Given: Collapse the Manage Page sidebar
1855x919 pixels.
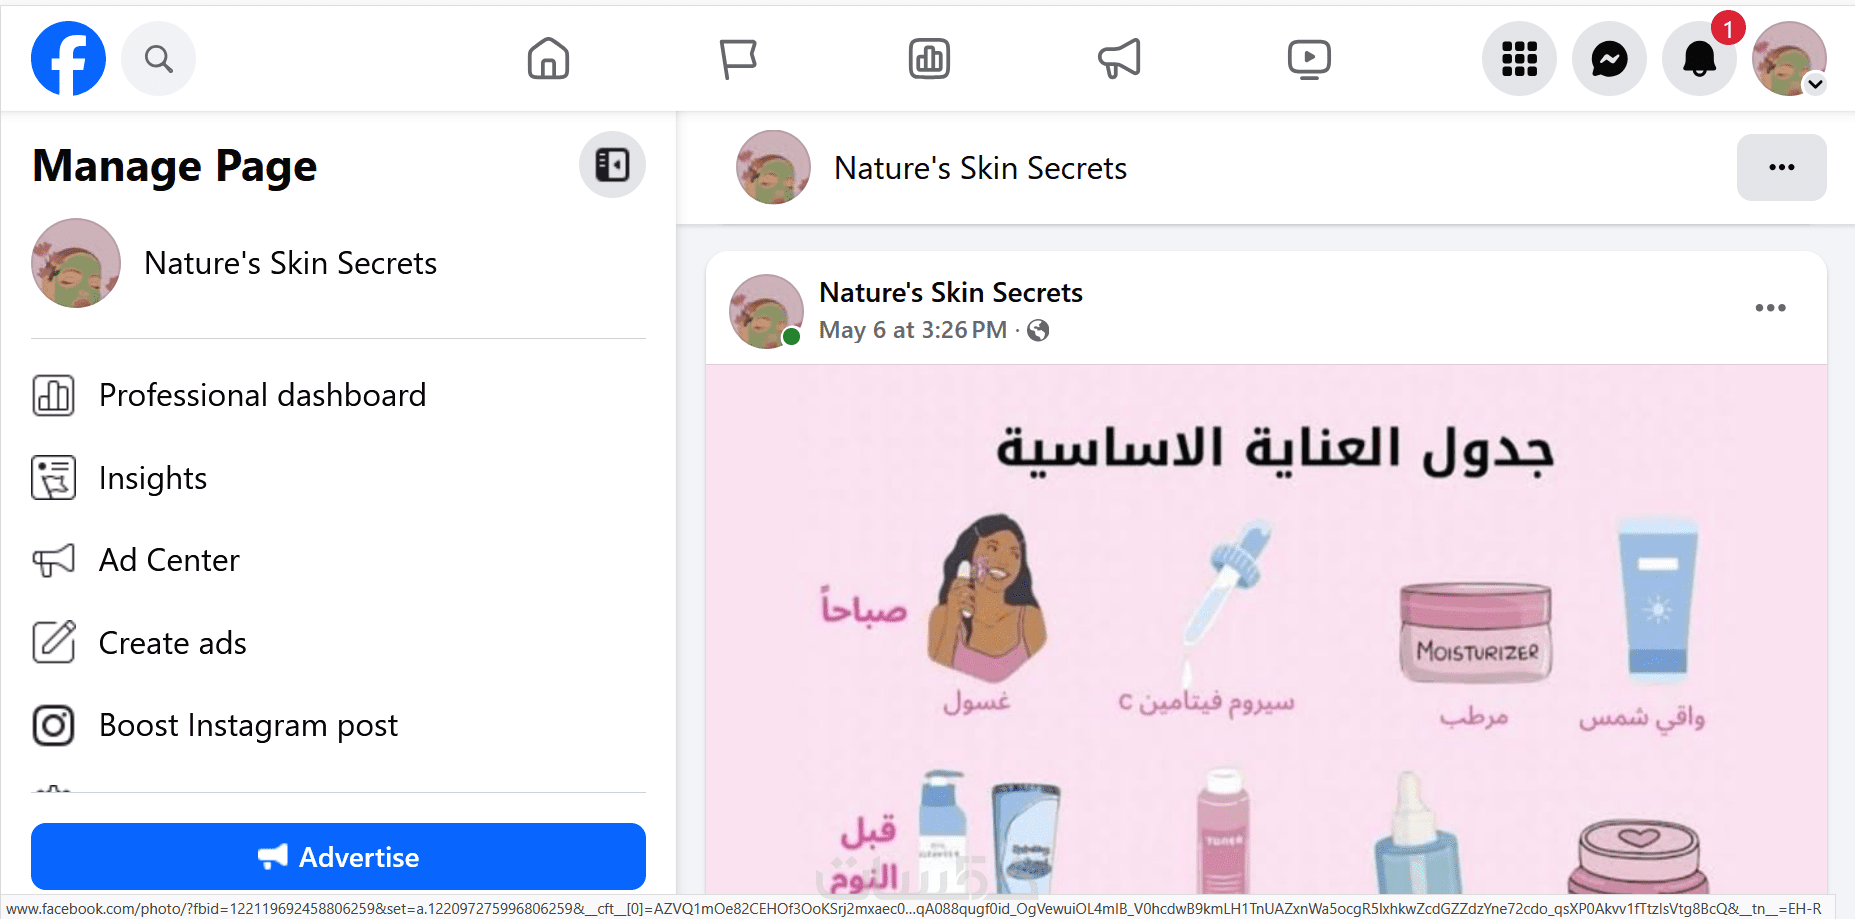Looking at the screenshot, I should coord(612,164).
